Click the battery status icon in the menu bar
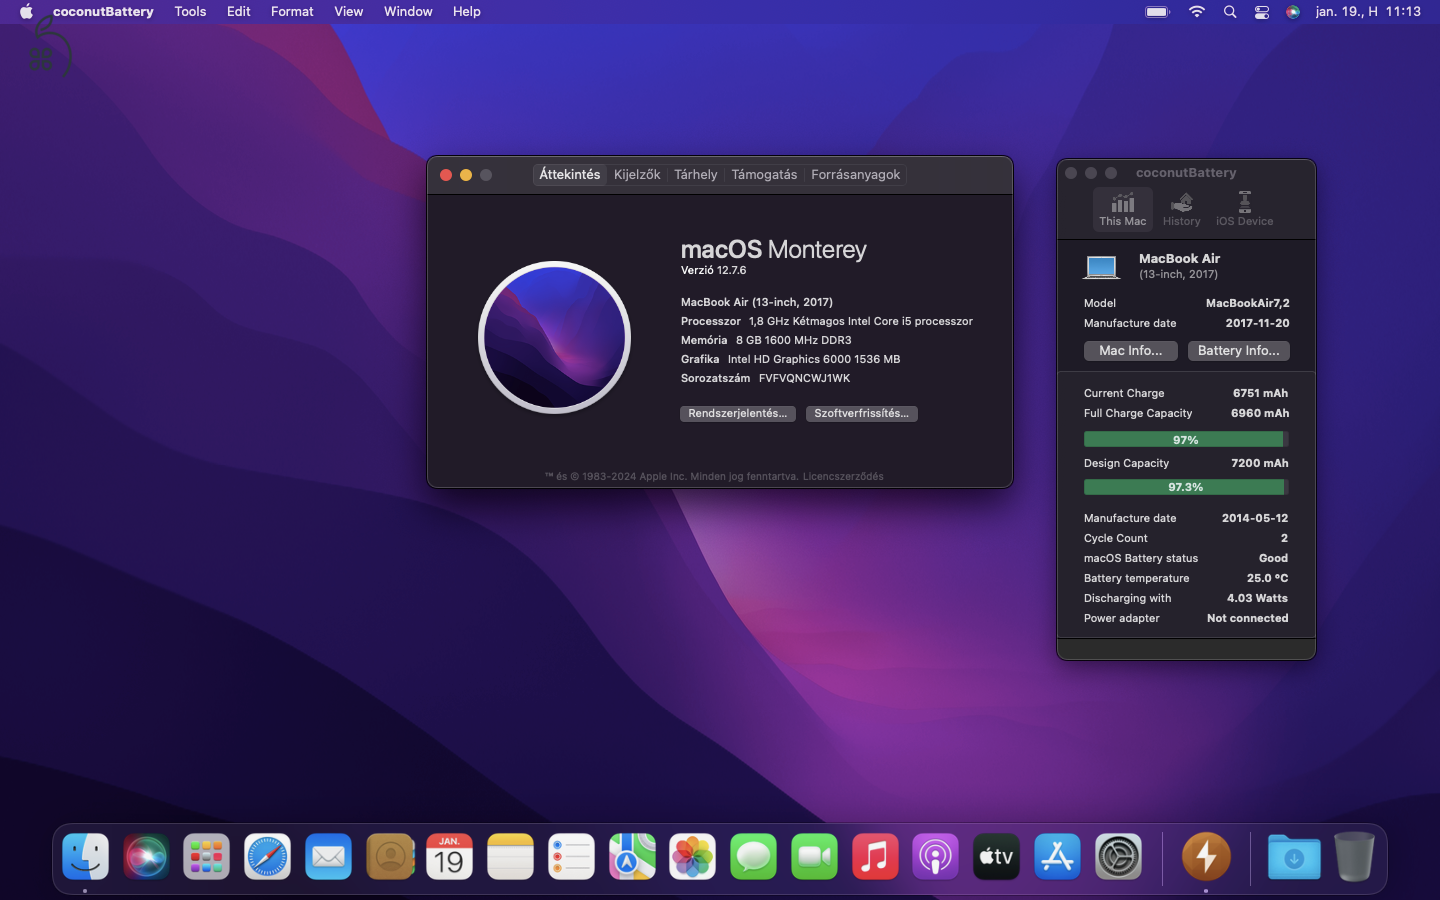This screenshot has width=1440, height=900. 1156,11
